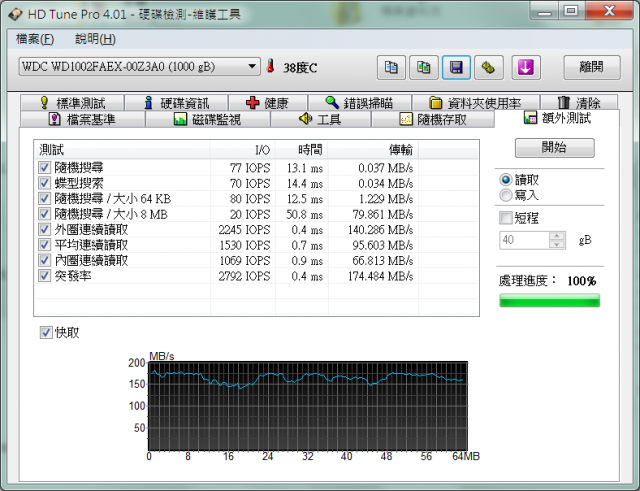The width and height of the screenshot is (640, 491).
Task: Click the speaker icon on 工具 tab
Action: (305, 119)
